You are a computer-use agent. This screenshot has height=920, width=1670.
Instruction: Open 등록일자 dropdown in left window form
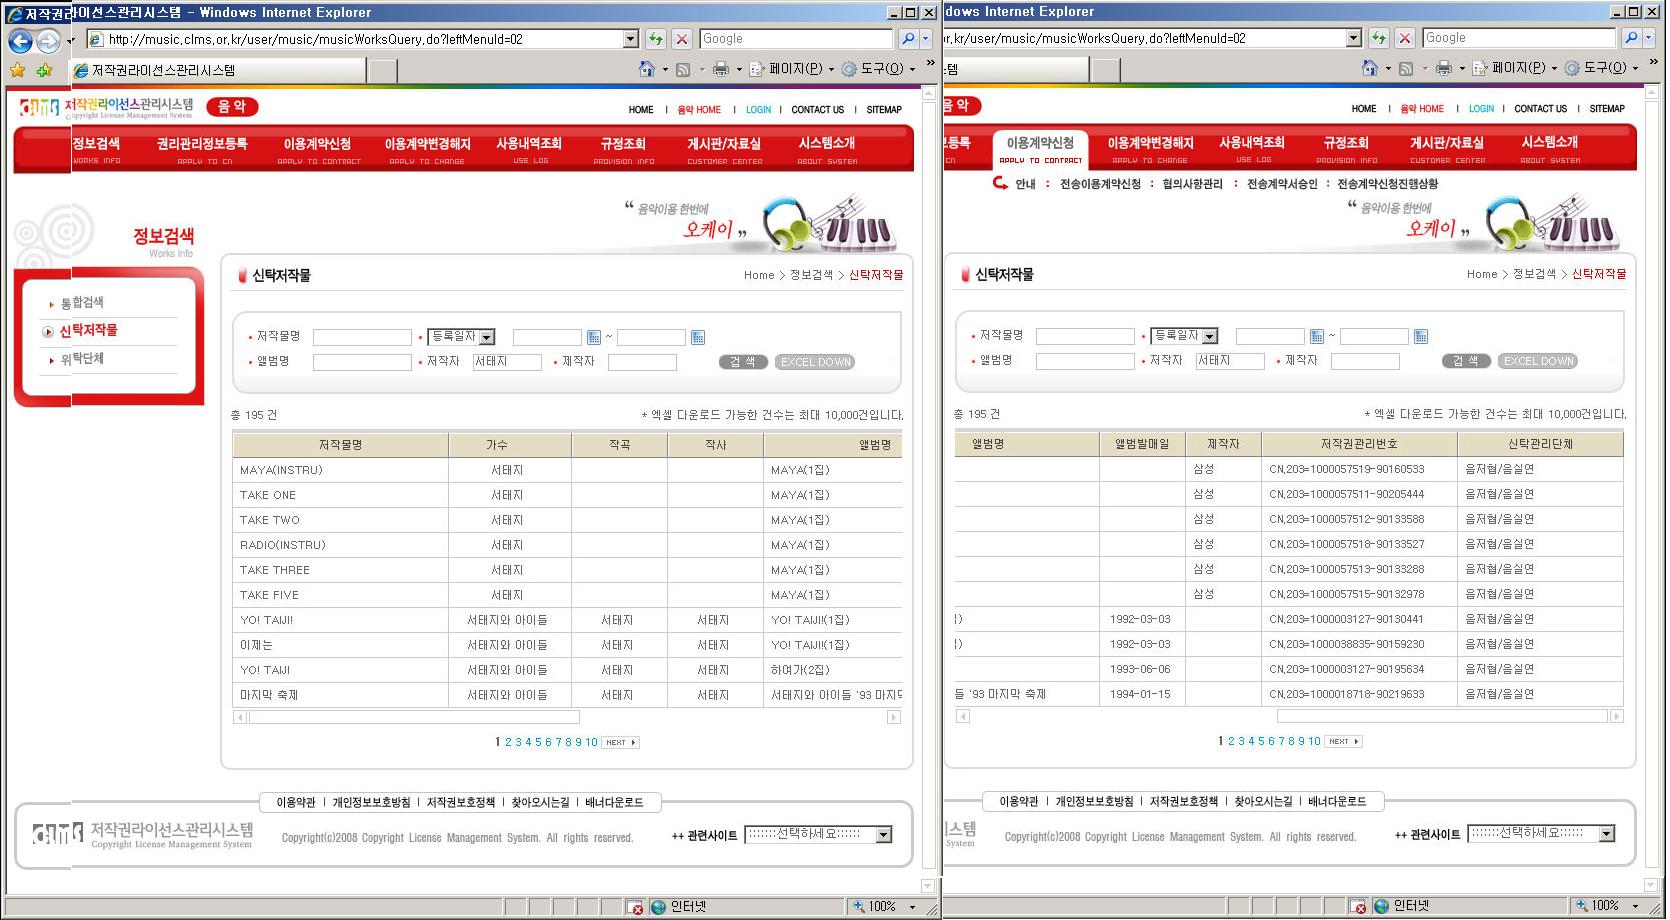coord(486,337)
